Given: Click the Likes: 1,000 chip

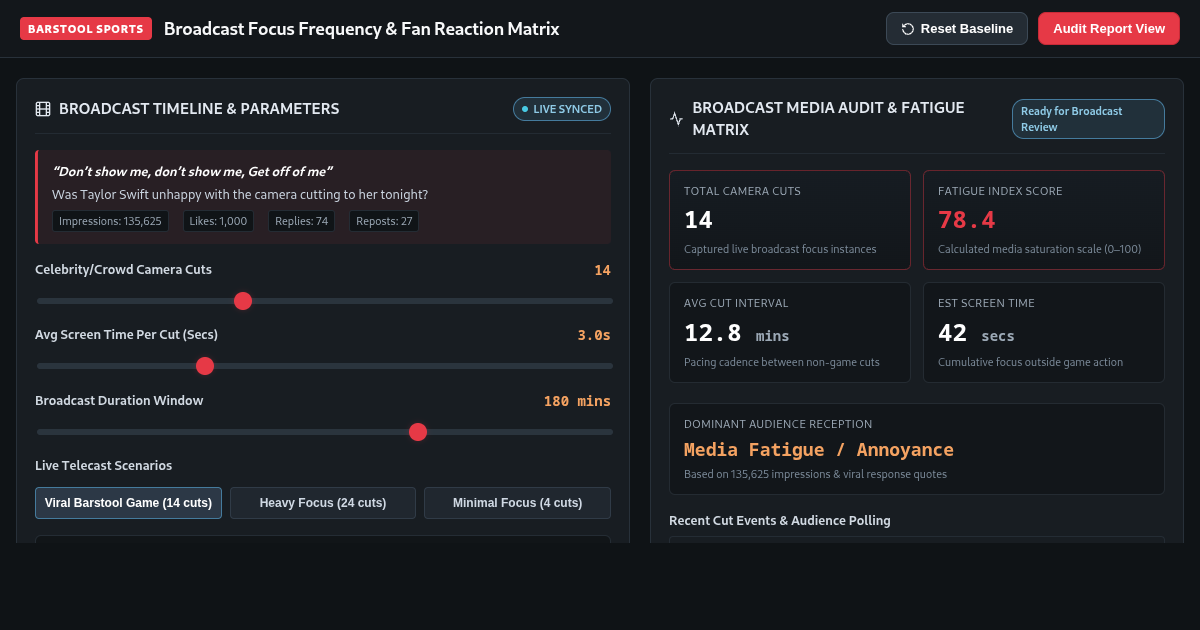Looking at the screenshot, I should (218, 221).
